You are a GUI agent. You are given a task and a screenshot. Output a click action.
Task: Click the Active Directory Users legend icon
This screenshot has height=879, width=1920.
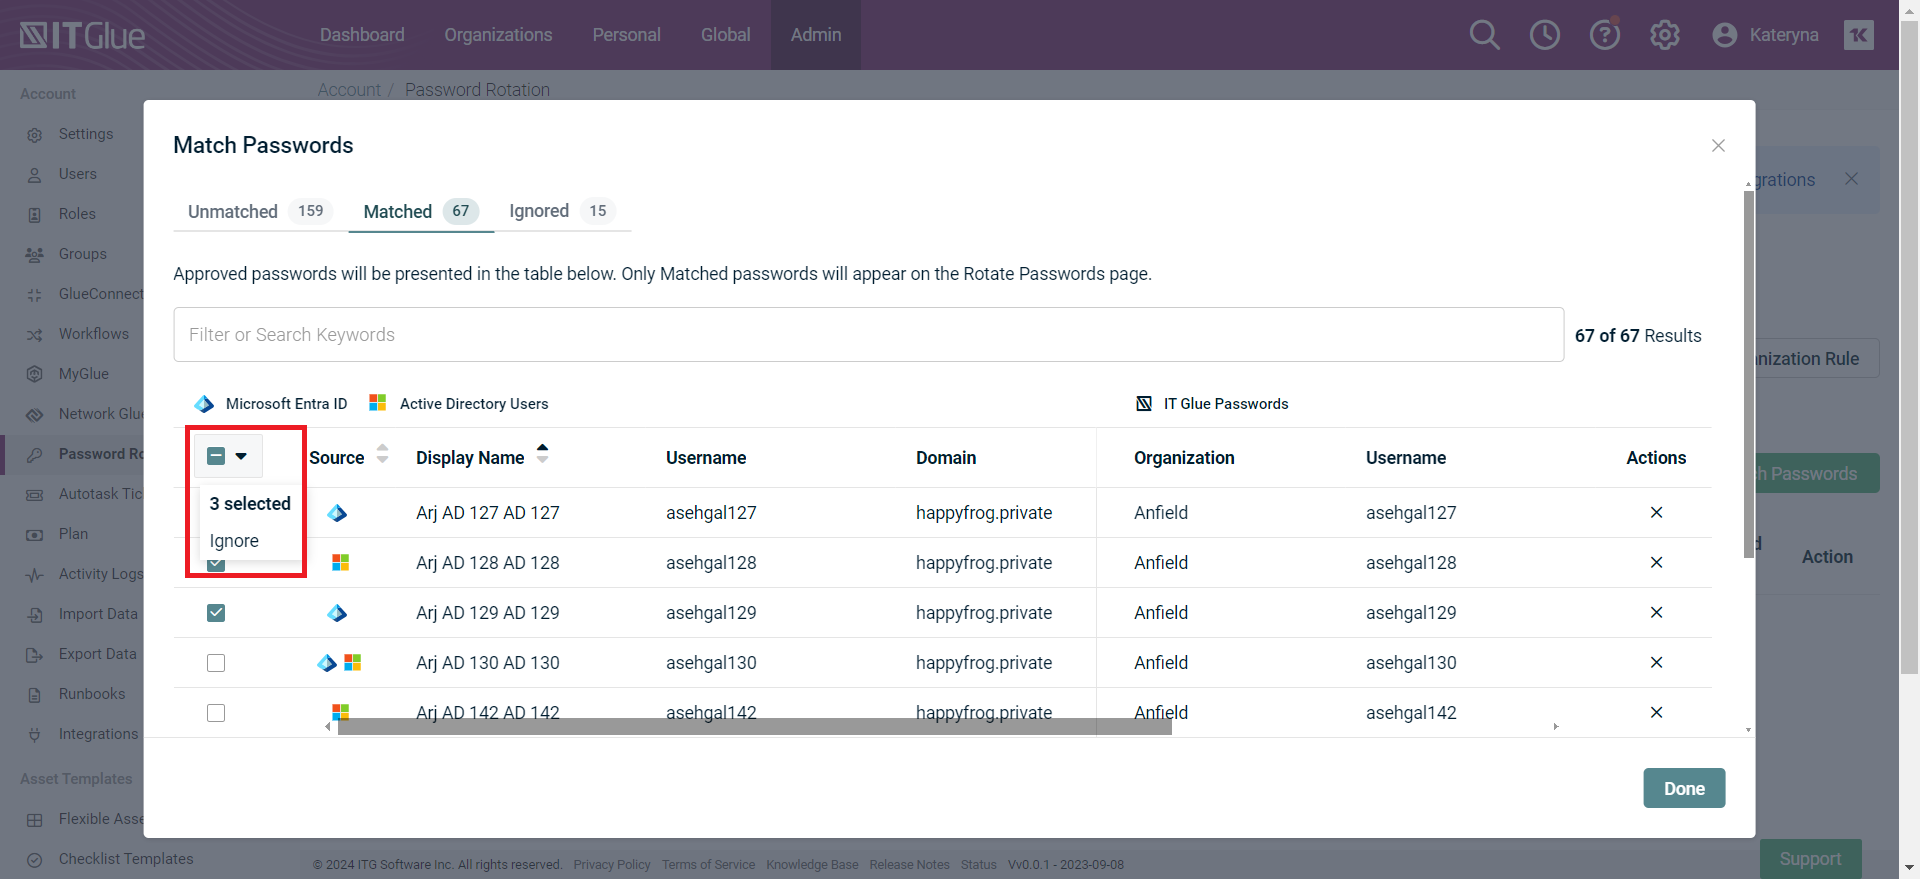377,402
